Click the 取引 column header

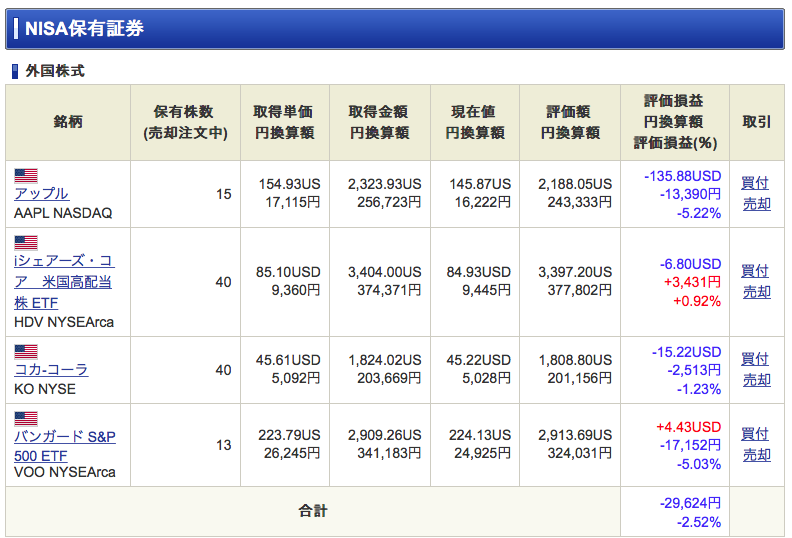pyautogui.click(x=756, y=122)
